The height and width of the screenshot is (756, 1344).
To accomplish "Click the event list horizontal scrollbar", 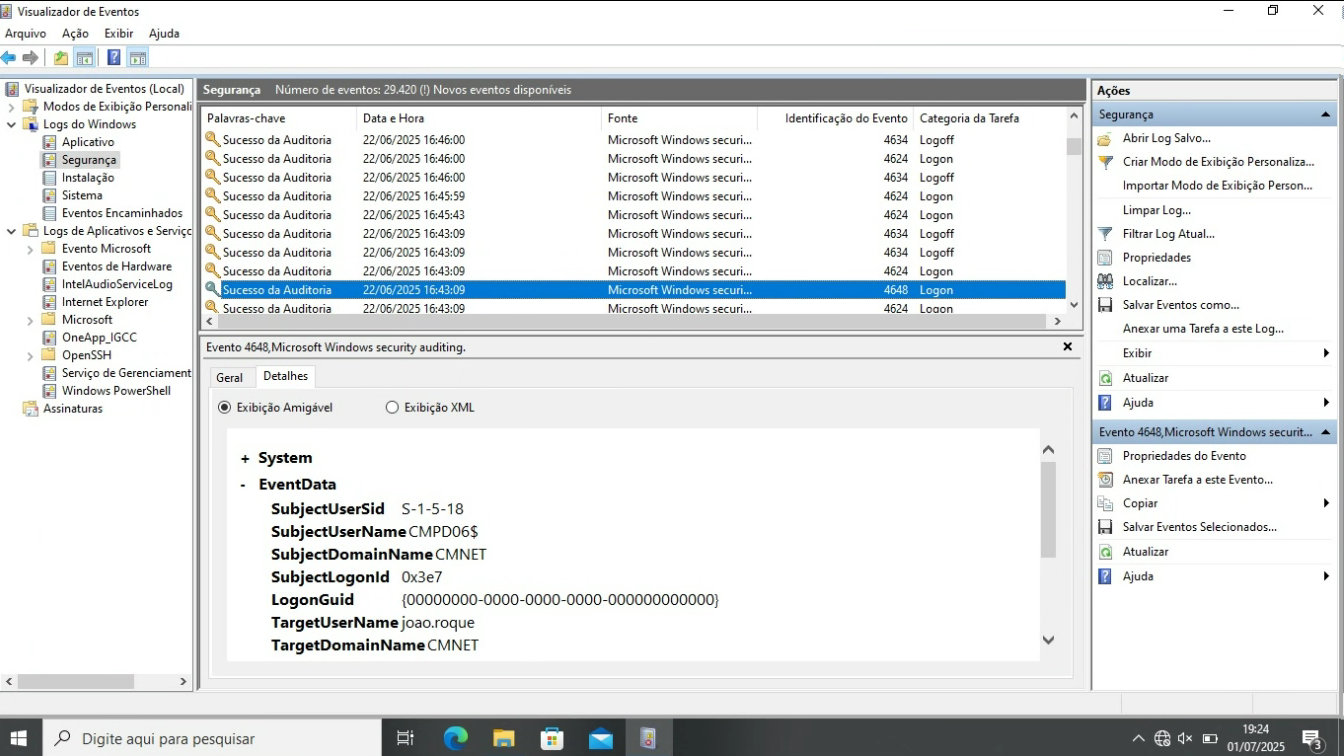I will [630, 321].
